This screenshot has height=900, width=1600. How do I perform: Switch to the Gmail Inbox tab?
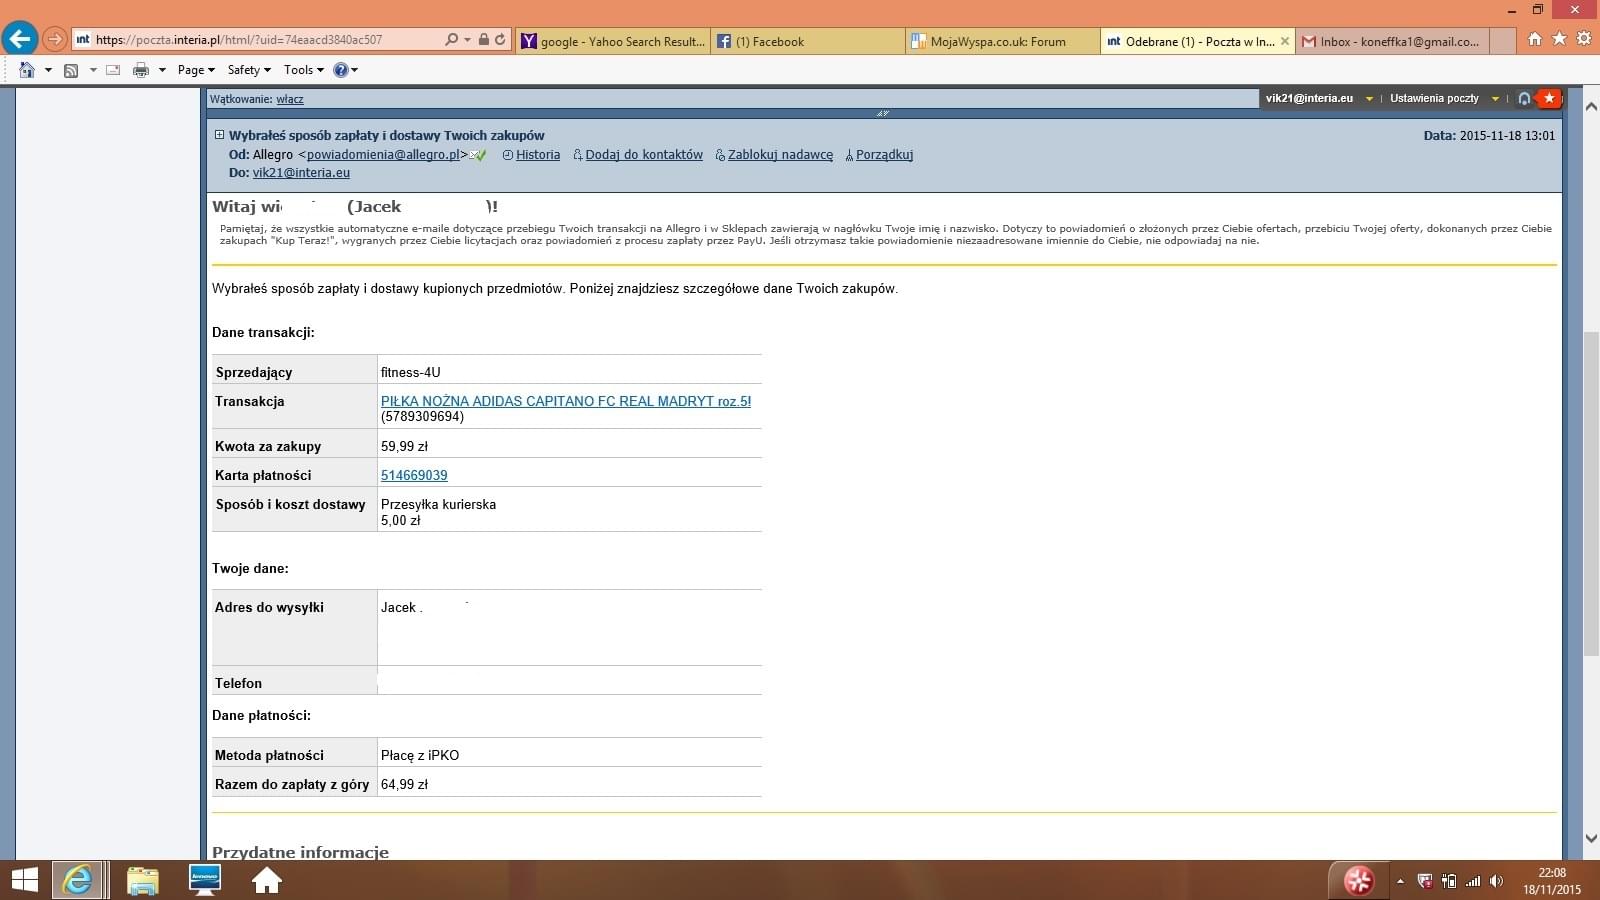[x=1394, y=41]
